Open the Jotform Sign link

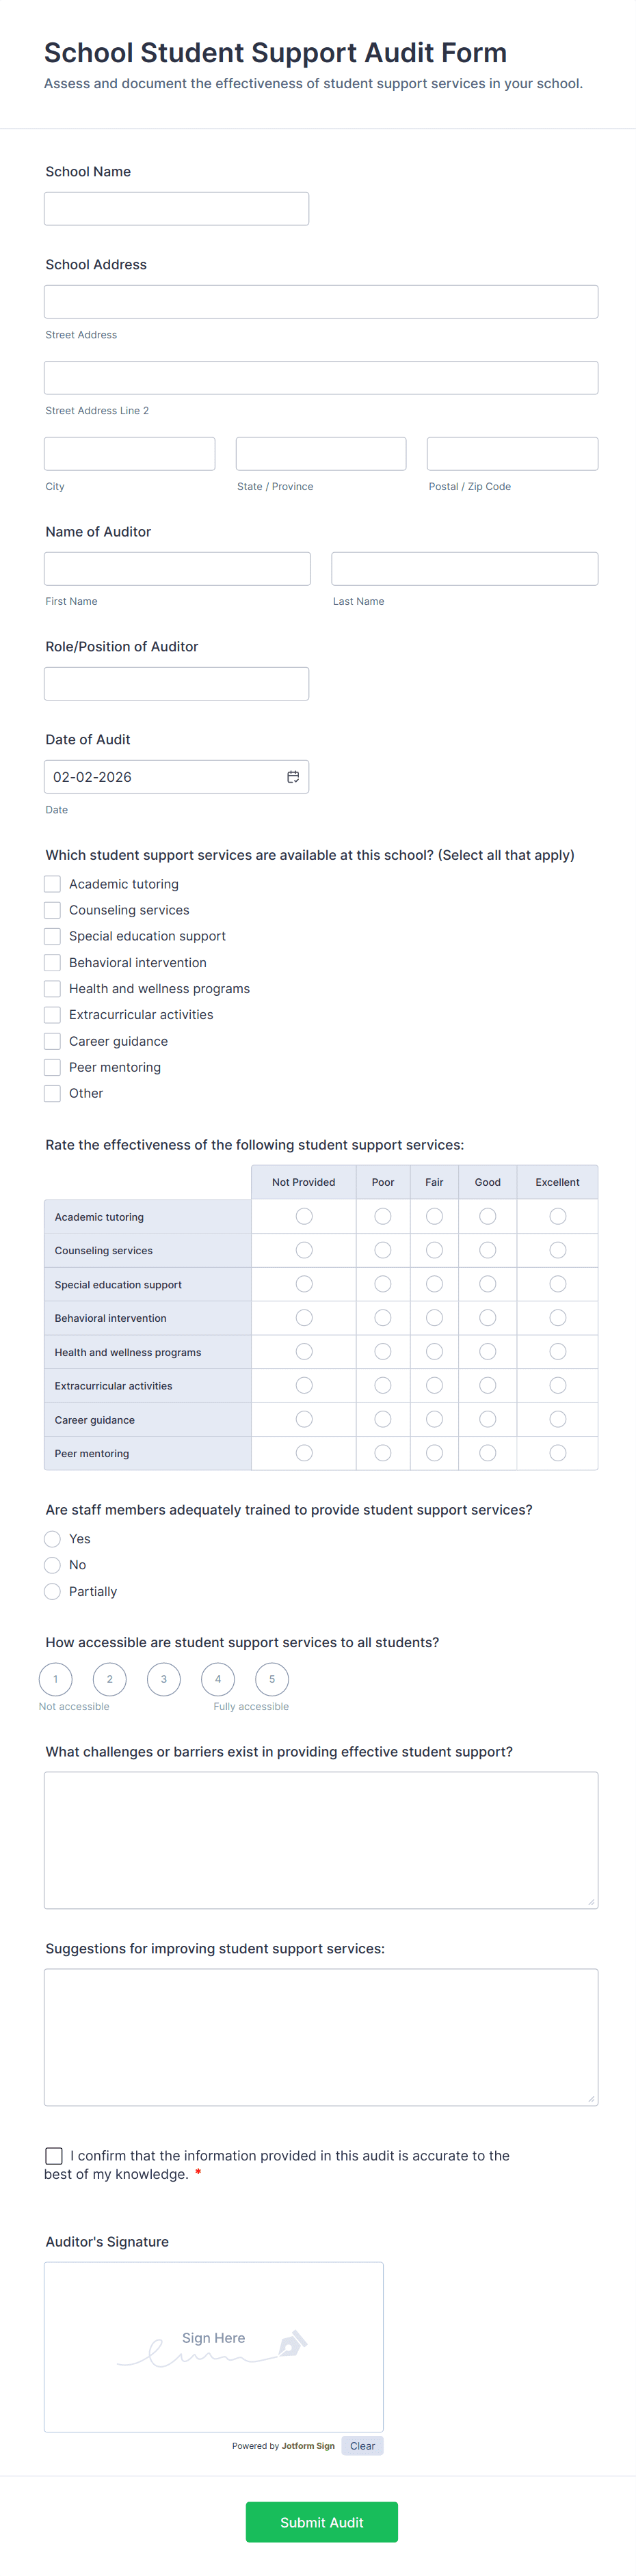pyautogui.click(x=308, y=2446)
